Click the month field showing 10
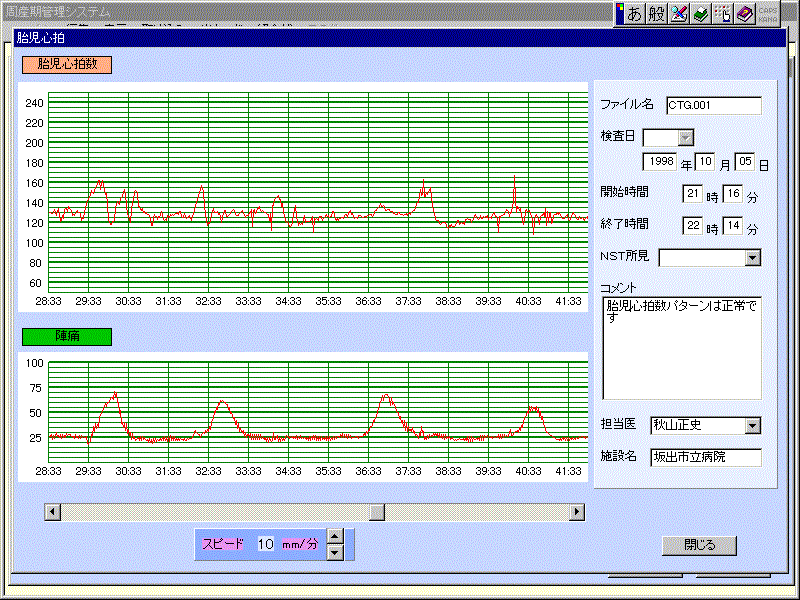Image resolution: width=800 pixels, height=600 pixels. coord(705,162)
